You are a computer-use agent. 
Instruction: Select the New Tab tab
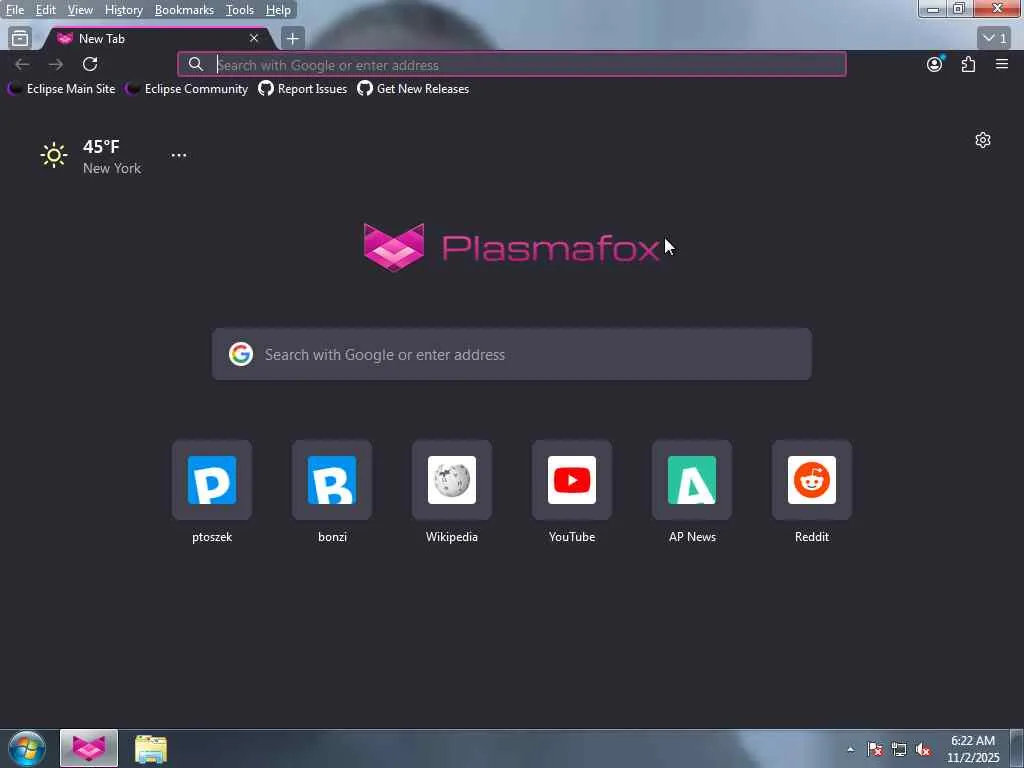(x=157, y=39)
